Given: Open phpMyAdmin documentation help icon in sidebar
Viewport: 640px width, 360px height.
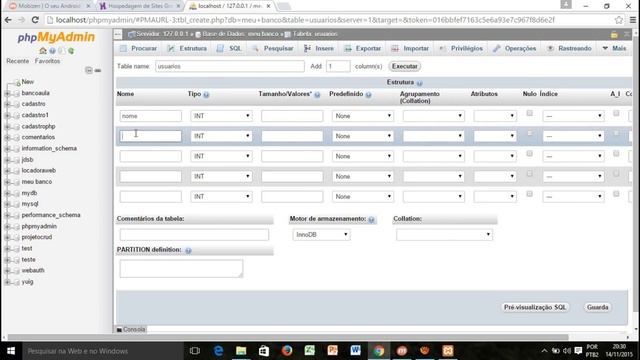Looking at the screenshot, I should tap(52, 51).
